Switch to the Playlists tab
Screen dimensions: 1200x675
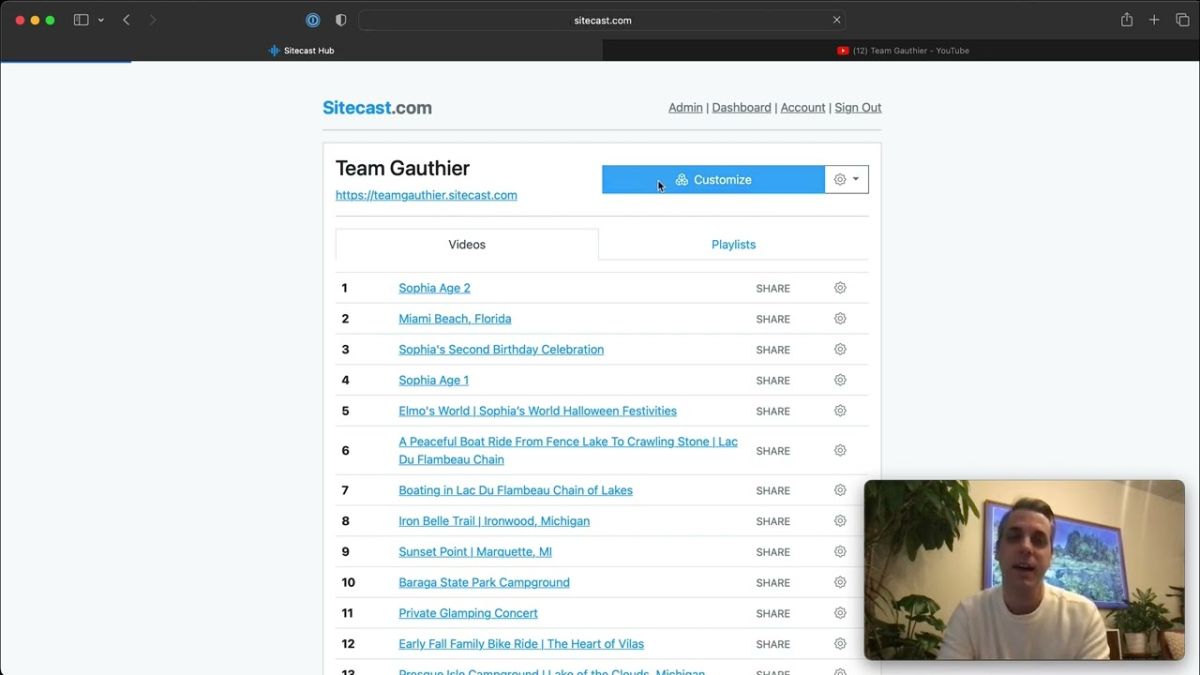pos(733,244)
